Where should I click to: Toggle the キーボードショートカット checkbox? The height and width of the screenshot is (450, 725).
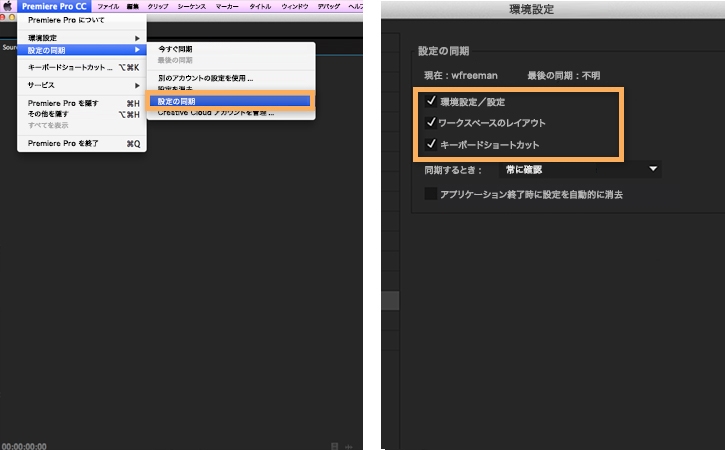(431, 144)
